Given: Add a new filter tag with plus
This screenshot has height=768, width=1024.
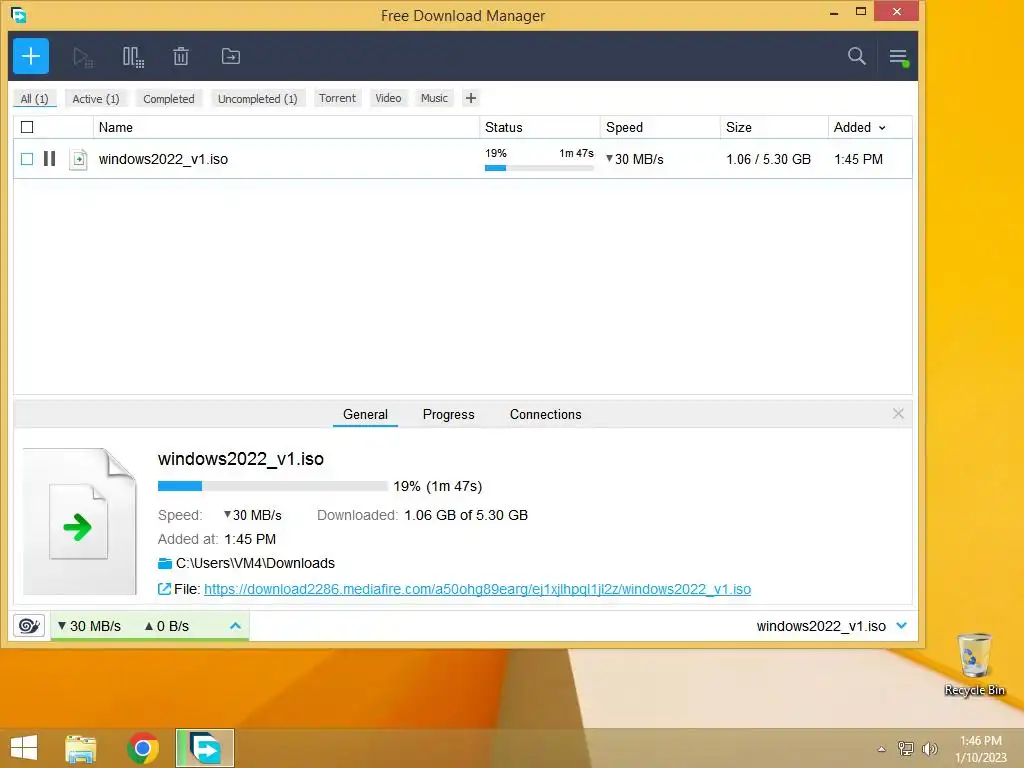Looking at the screenshot, I should click(471, 98).
